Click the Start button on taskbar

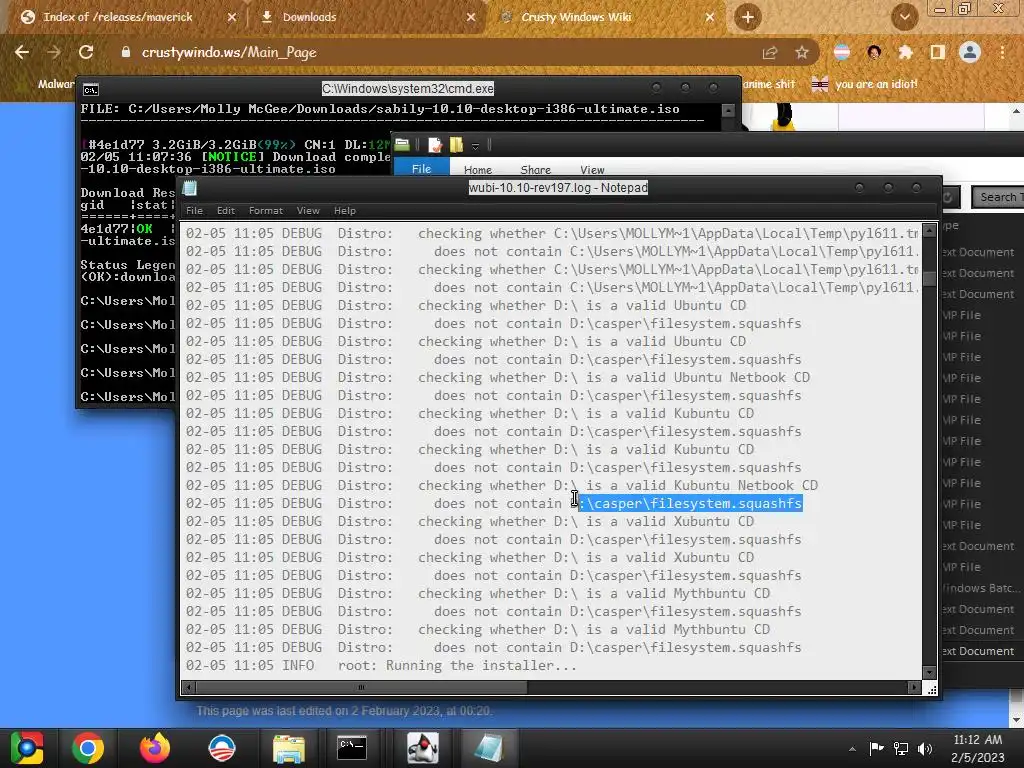(27, 748)
